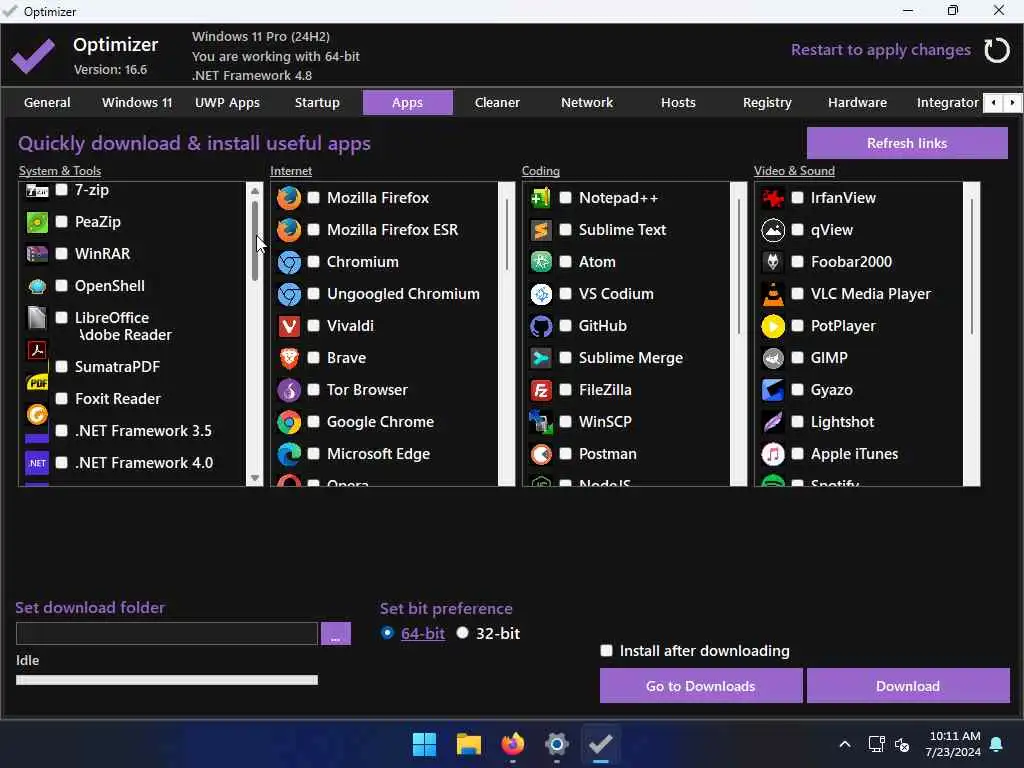Click the Coding list scrollbar
1024x768 pixels.
(x=739, y=334)
